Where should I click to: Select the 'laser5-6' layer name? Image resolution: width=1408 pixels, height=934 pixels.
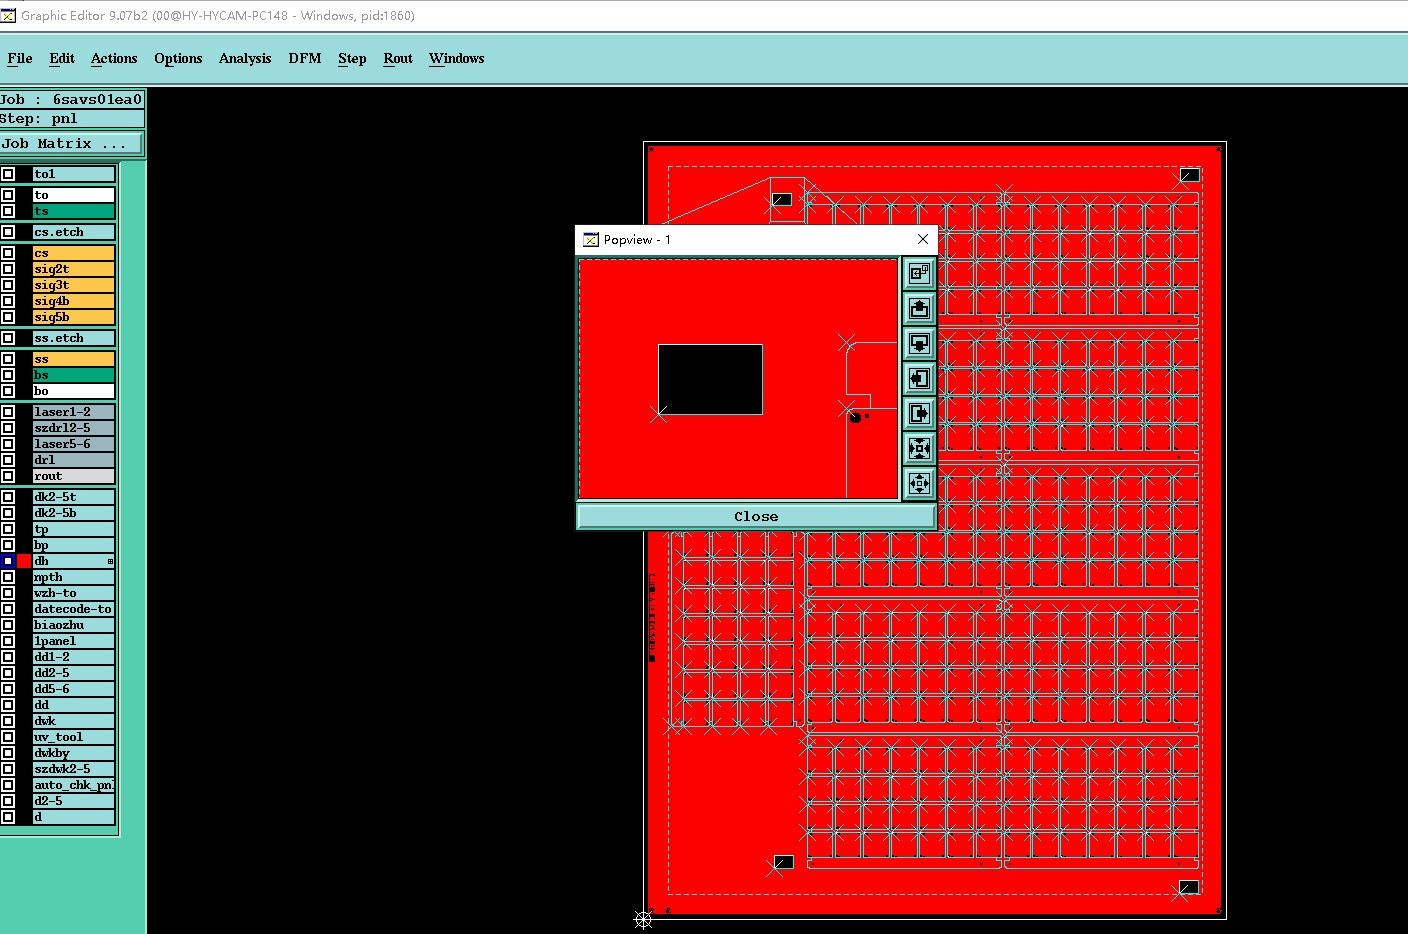(x=74, y=444)
